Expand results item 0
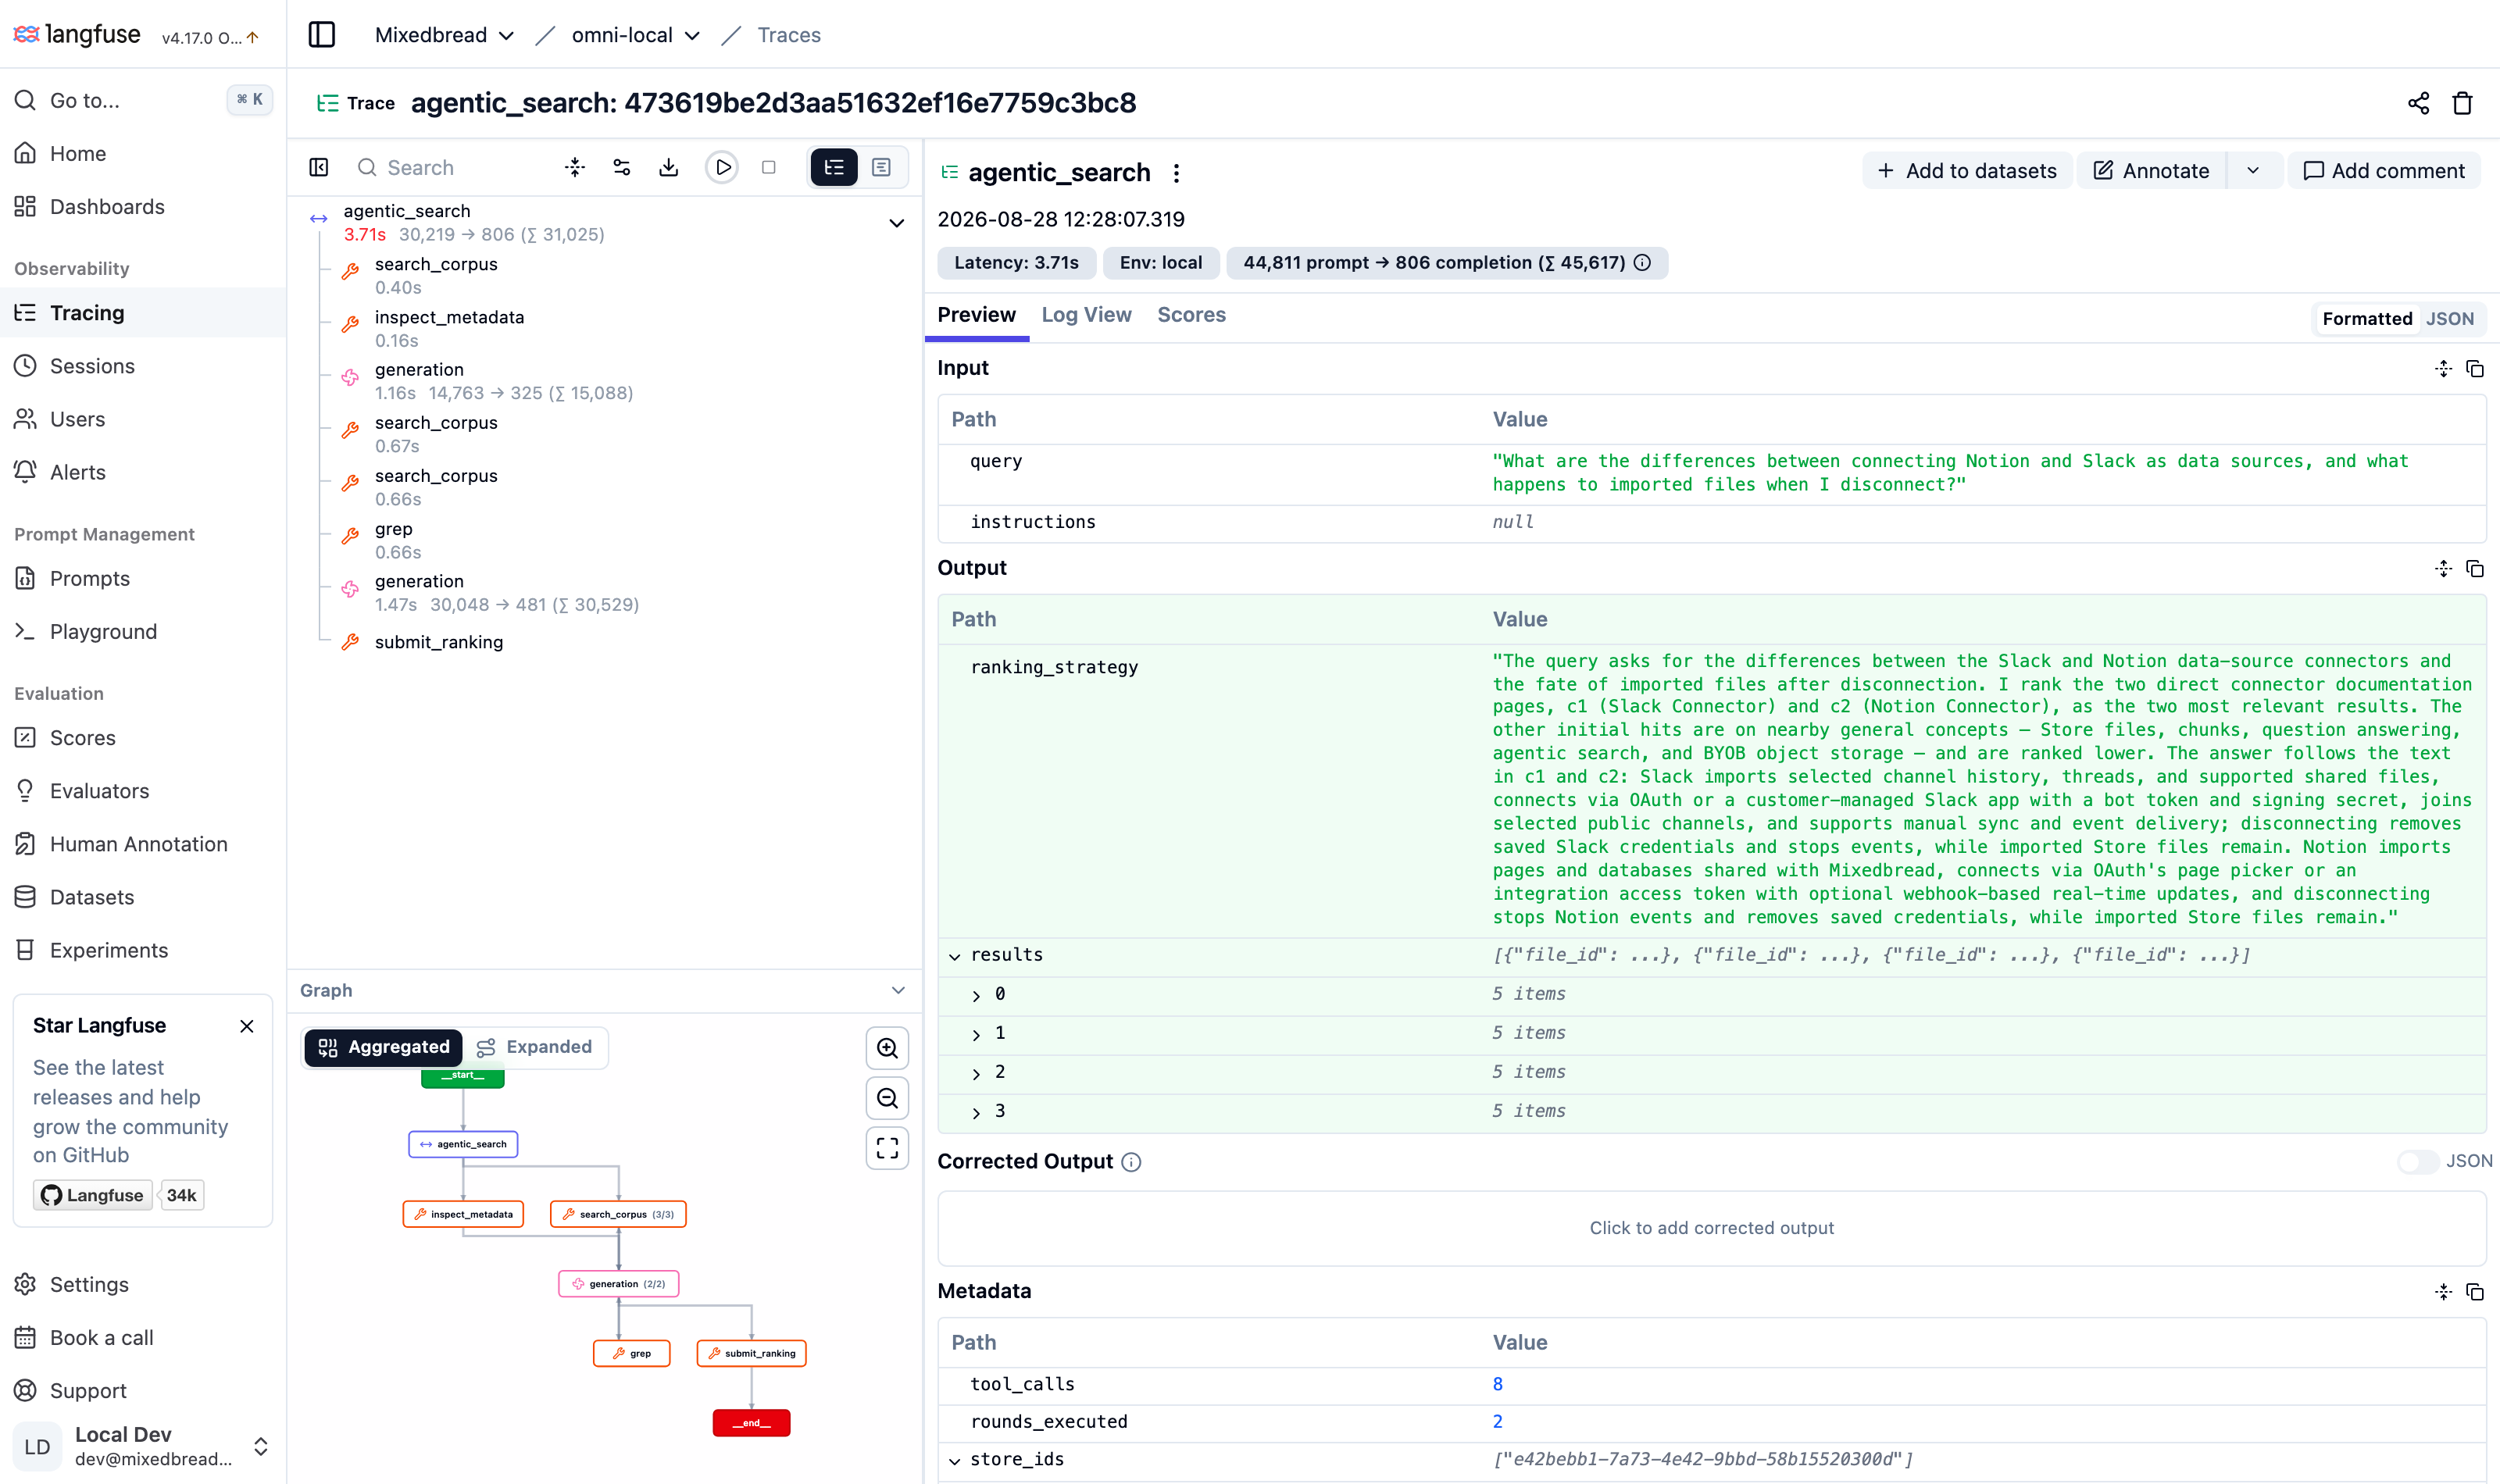2500x1484 pixels. tap(977, 995)
